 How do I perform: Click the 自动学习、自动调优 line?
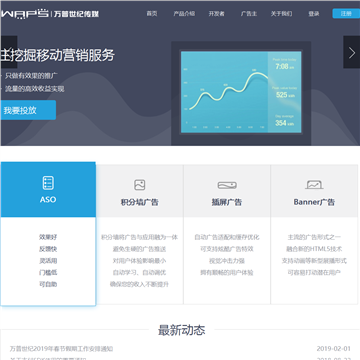[139, 273]
